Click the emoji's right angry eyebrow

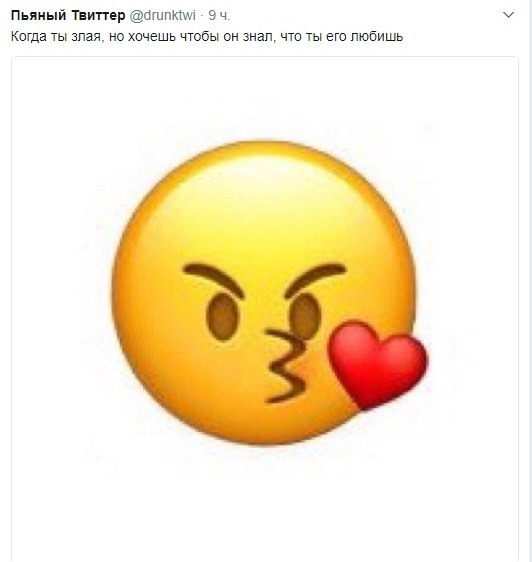point(315,280)
